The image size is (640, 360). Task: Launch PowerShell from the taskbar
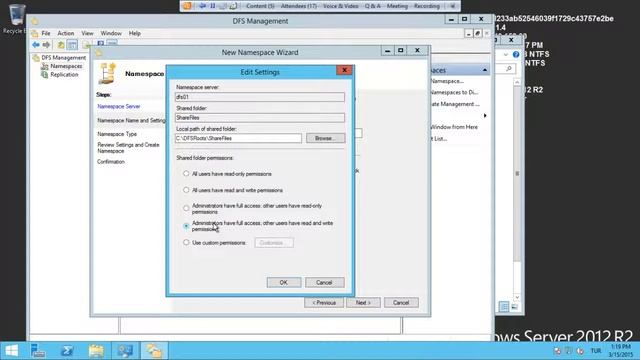(67, 351)
